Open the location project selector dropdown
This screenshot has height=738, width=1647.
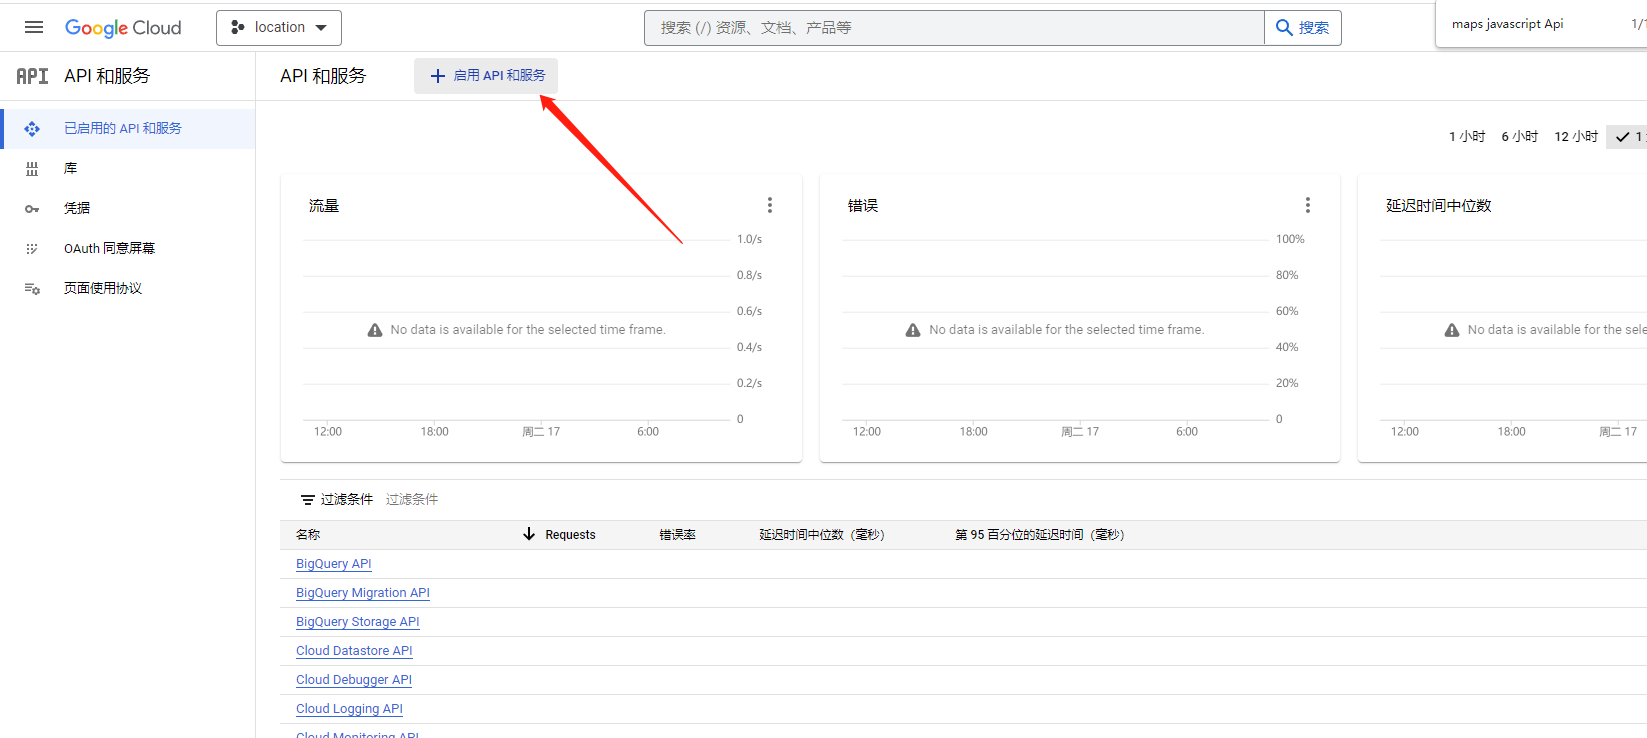pyautogui.click(x=279, y=28)
